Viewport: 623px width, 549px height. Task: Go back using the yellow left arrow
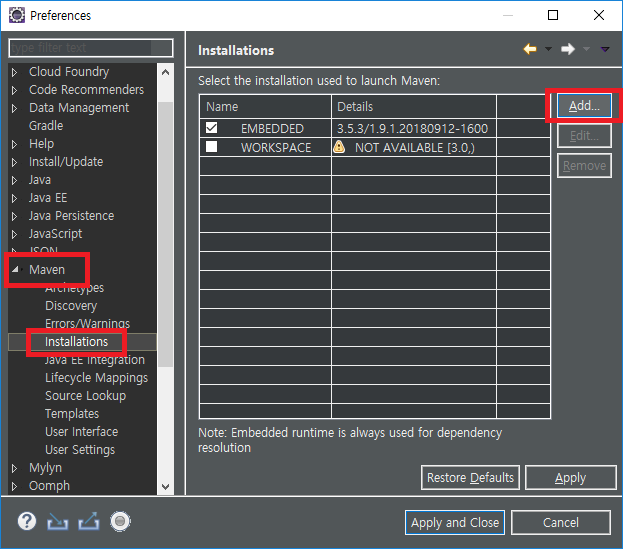click(530, 49)
